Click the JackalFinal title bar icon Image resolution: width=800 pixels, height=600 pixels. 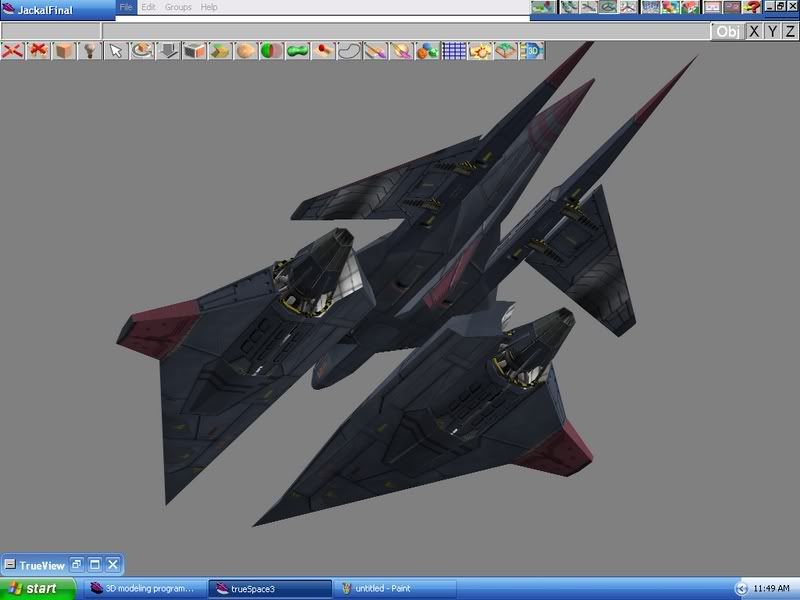coord(8,9)
